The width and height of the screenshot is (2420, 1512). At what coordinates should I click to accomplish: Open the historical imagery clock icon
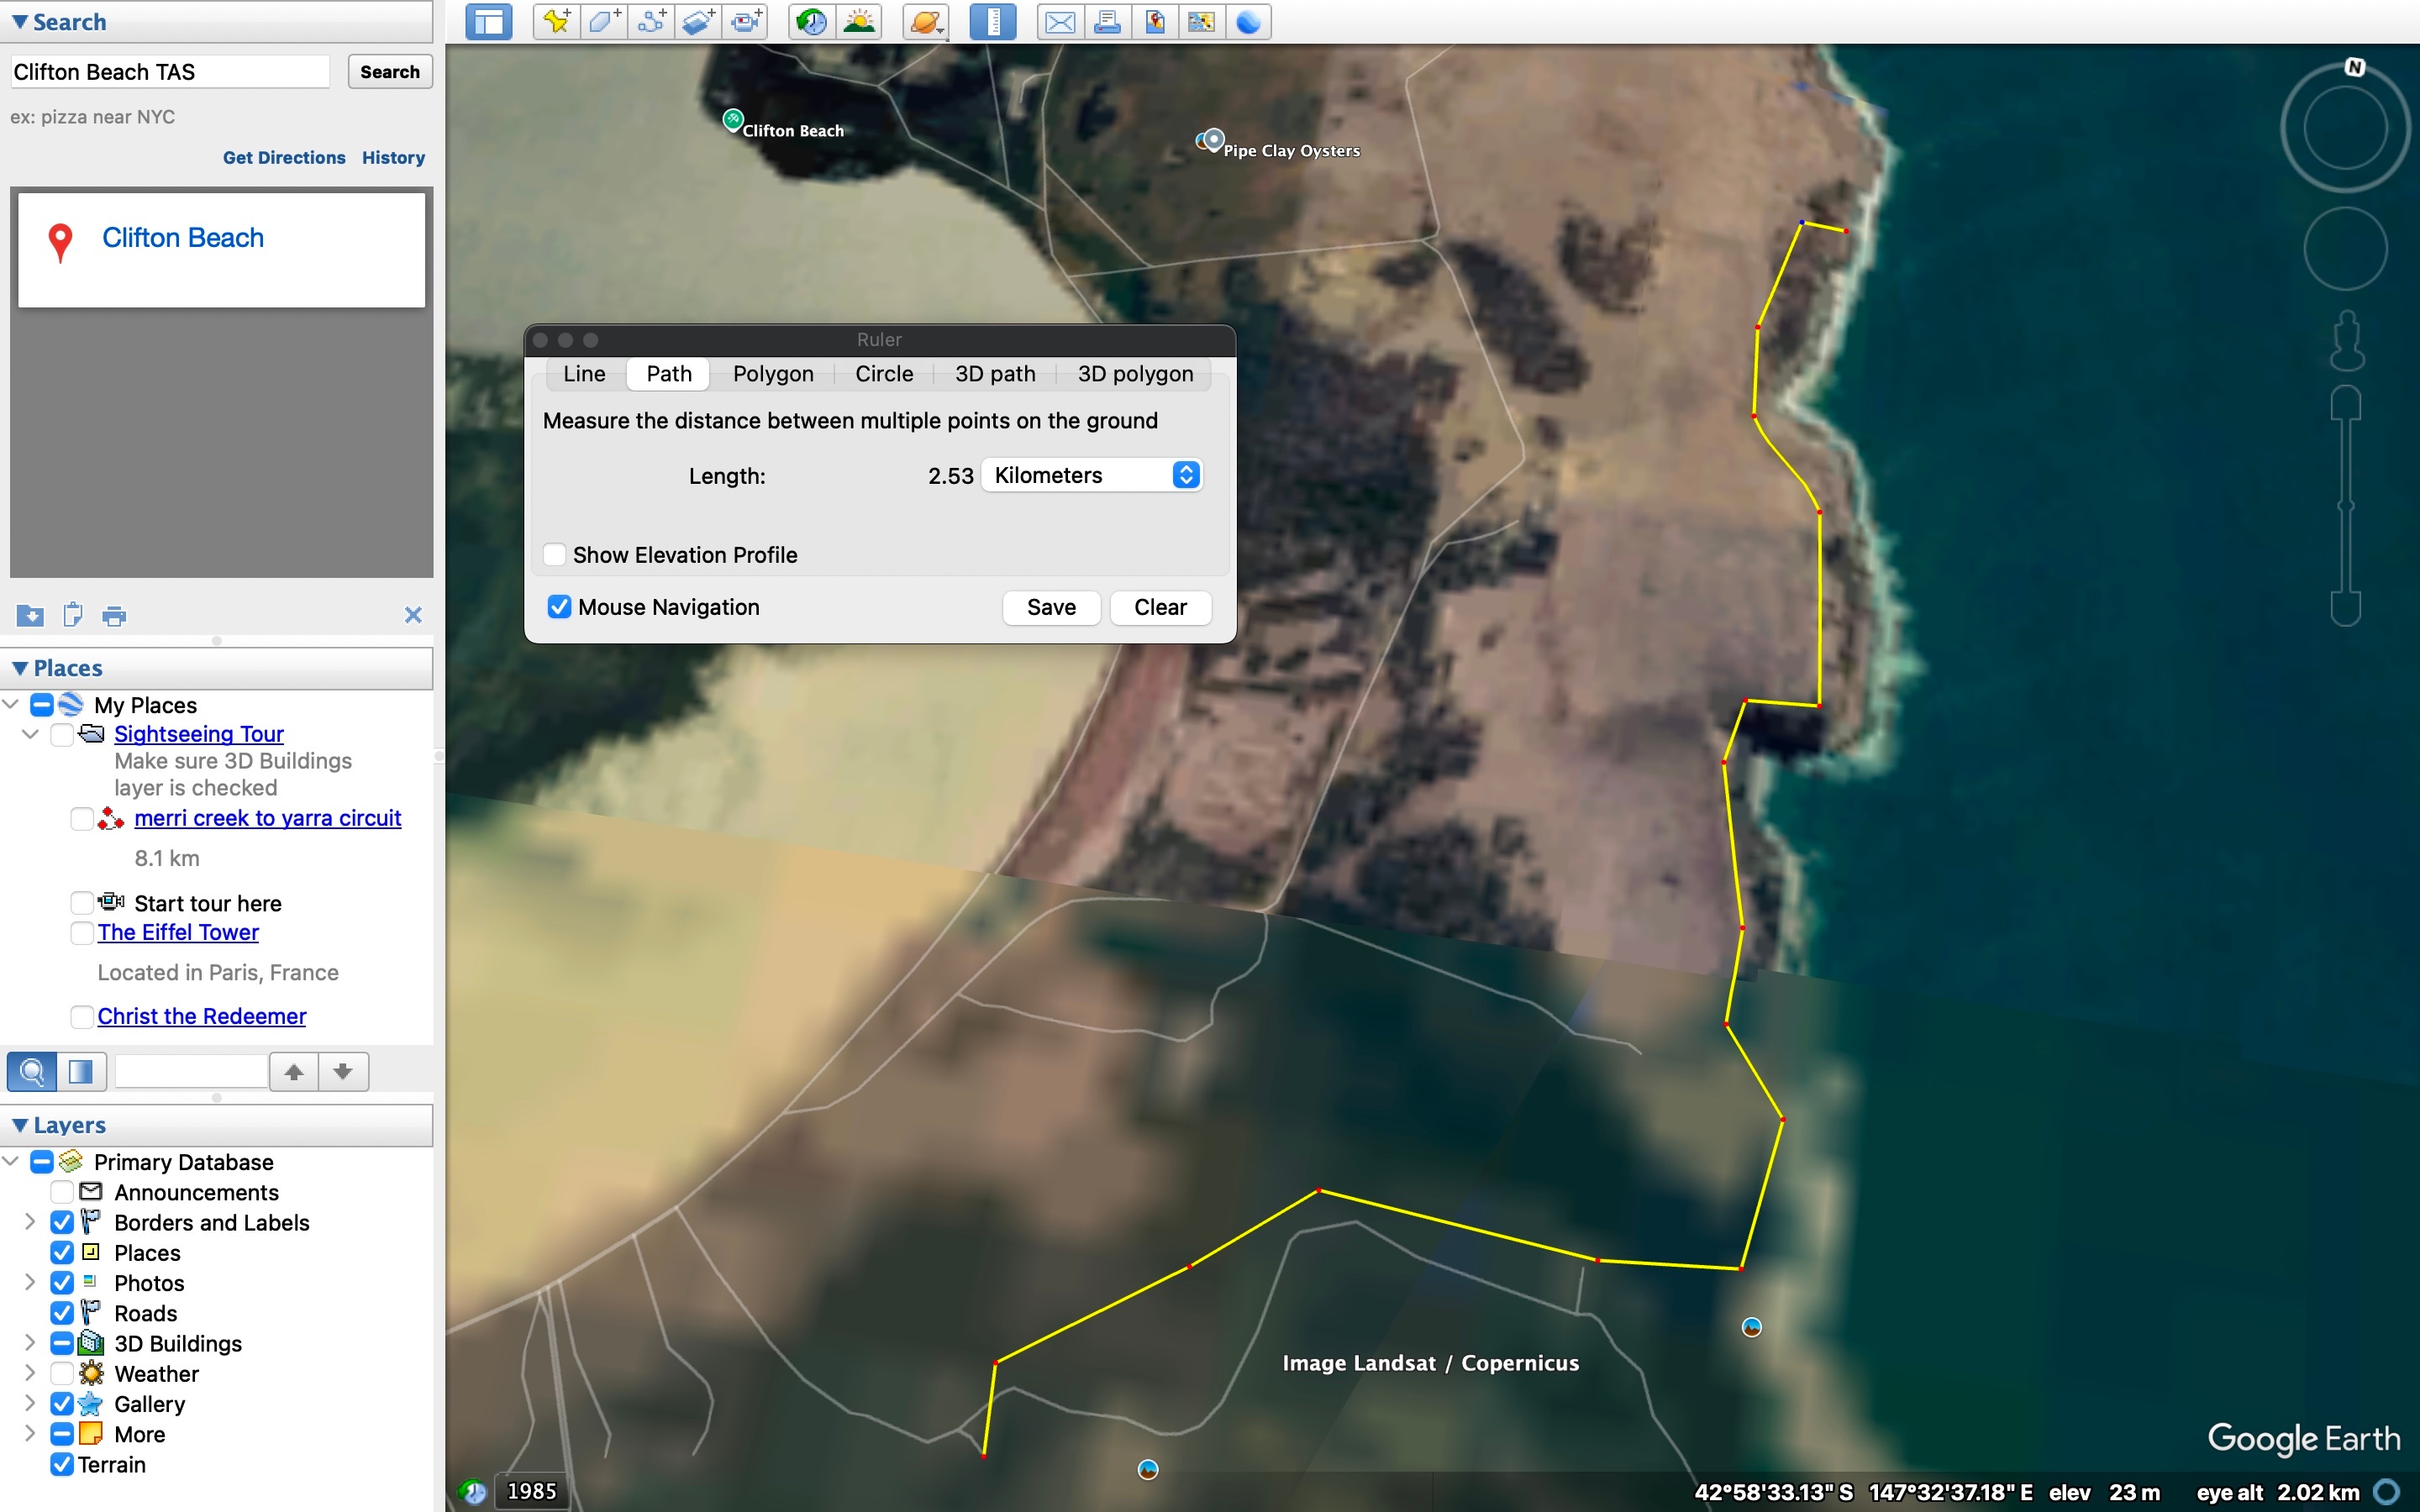coord(811,21)
